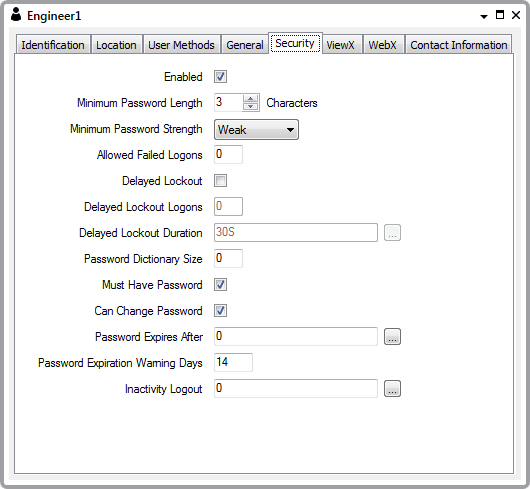The width and height of the screenshot is (530, 489).
Task: Expand the Minimum Password Strength dropdown
Action: tap(256, 129)
